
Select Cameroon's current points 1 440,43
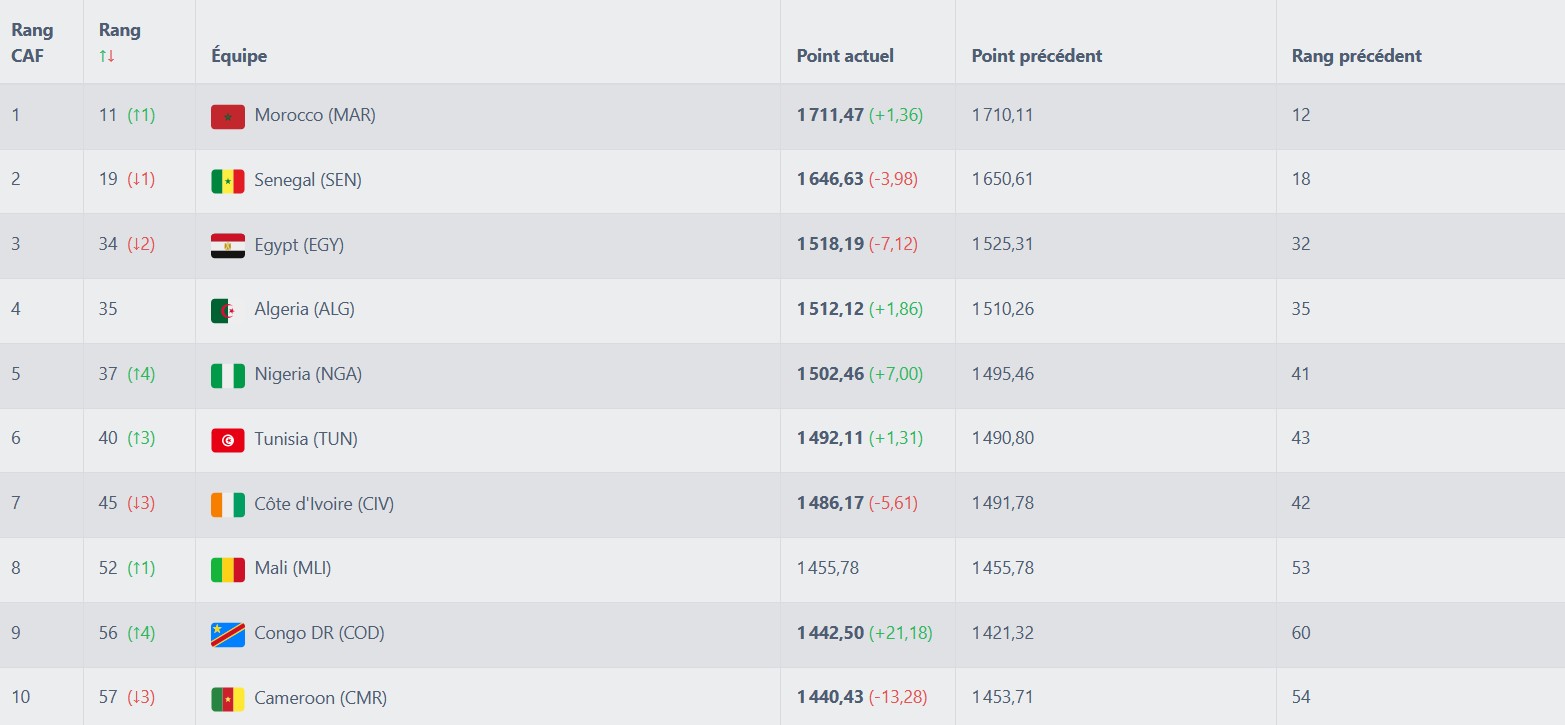pyautogui.click(x=830, y=697)
